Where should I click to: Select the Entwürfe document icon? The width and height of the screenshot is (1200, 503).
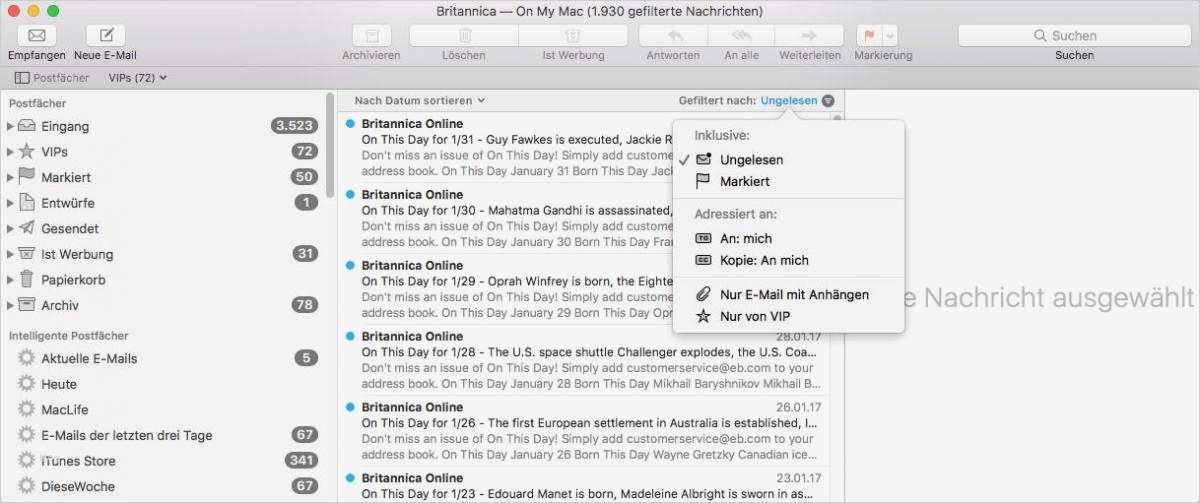(x=26, y=203)
